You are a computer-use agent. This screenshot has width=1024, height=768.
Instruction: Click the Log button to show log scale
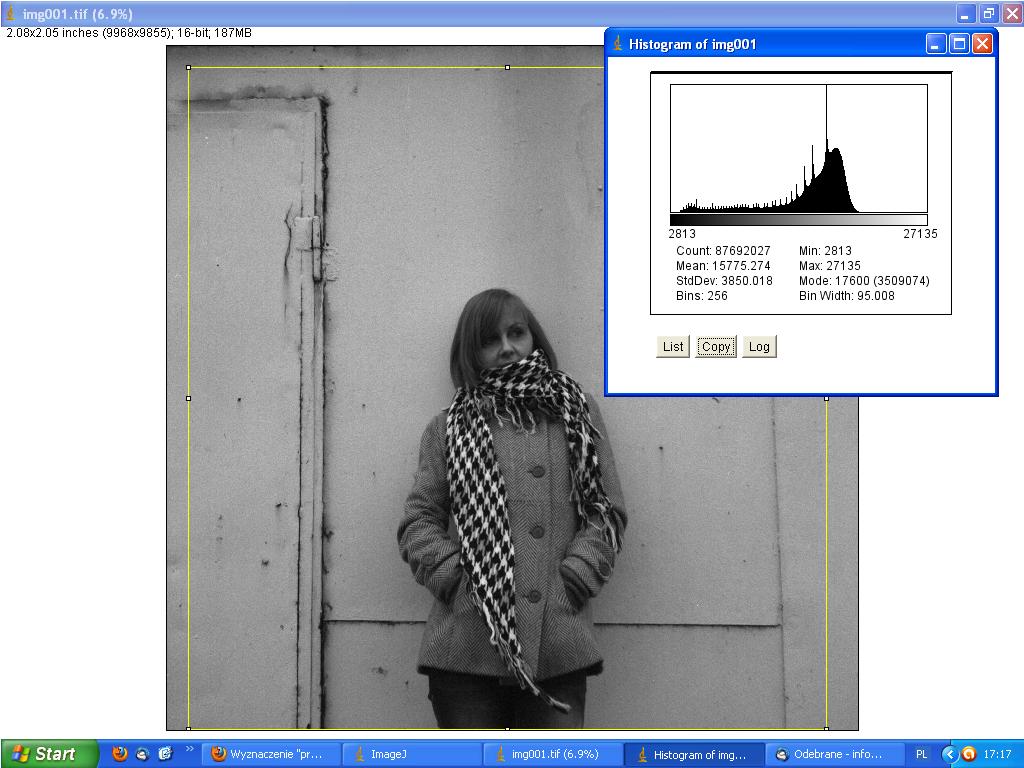pos(759,347)
